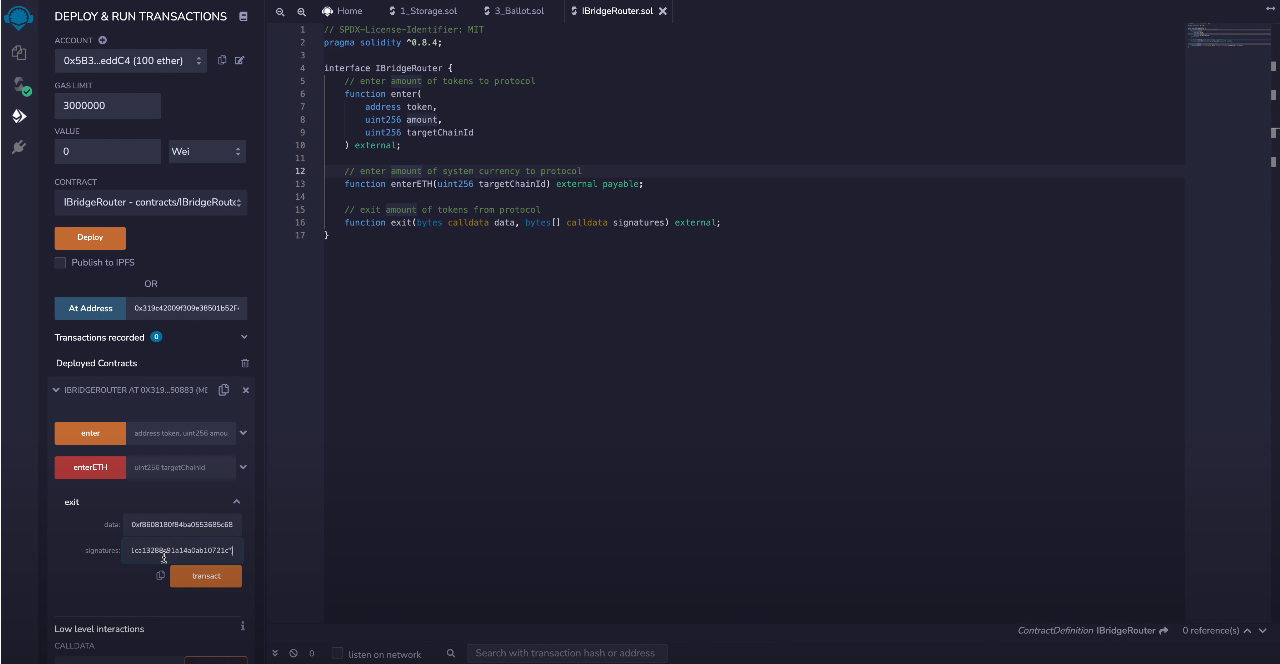
Task: Zoom out the editor font size
Action: [x=280, y=11]
